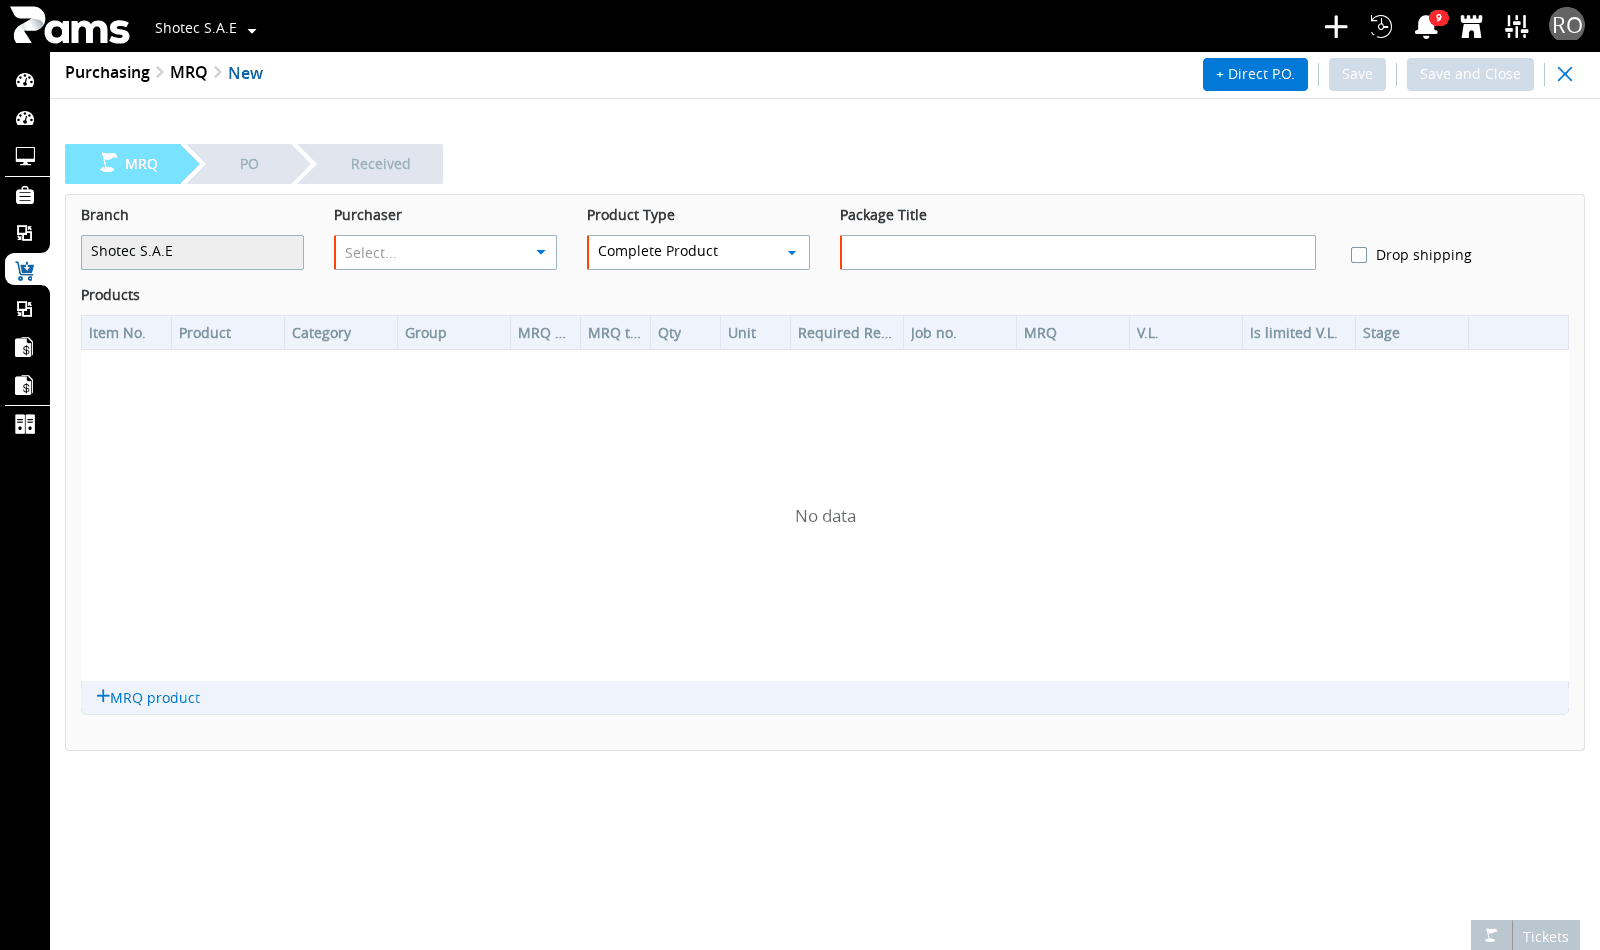The width and height of the screenshot is (1600, 950).
Task: Open the recent history clock icon
Action: (x=1381, y=26)
